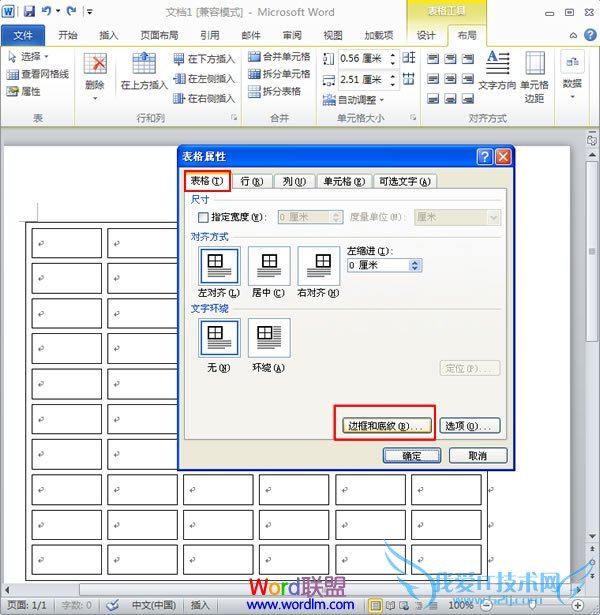Open the 文件 (File) tab

coord(23,35)
